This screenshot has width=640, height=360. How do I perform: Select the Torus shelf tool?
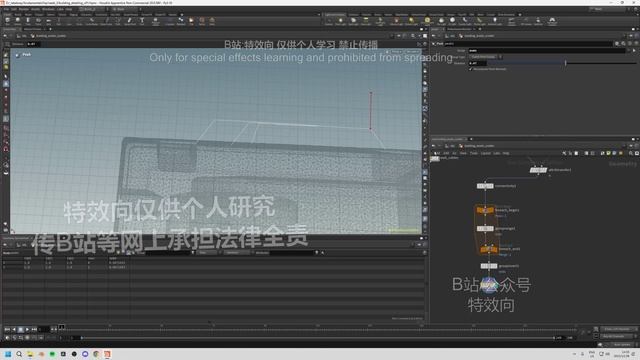pyautogui.click(x=38, y=21)
